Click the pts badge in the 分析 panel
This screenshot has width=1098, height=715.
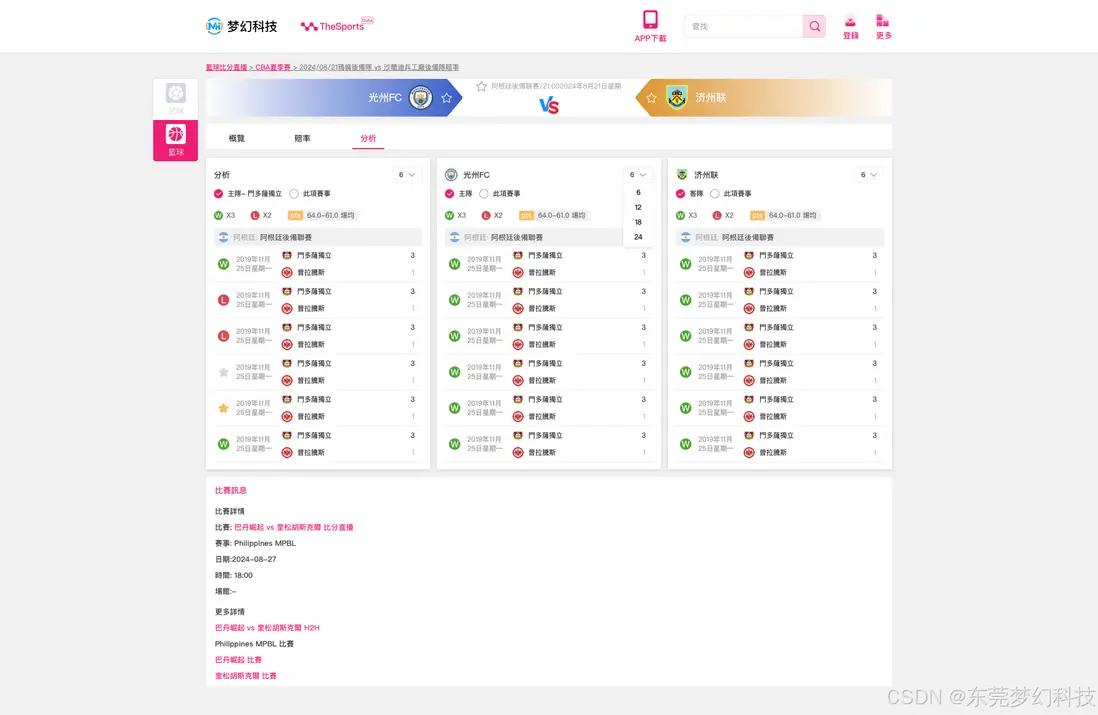coord(296,215)
